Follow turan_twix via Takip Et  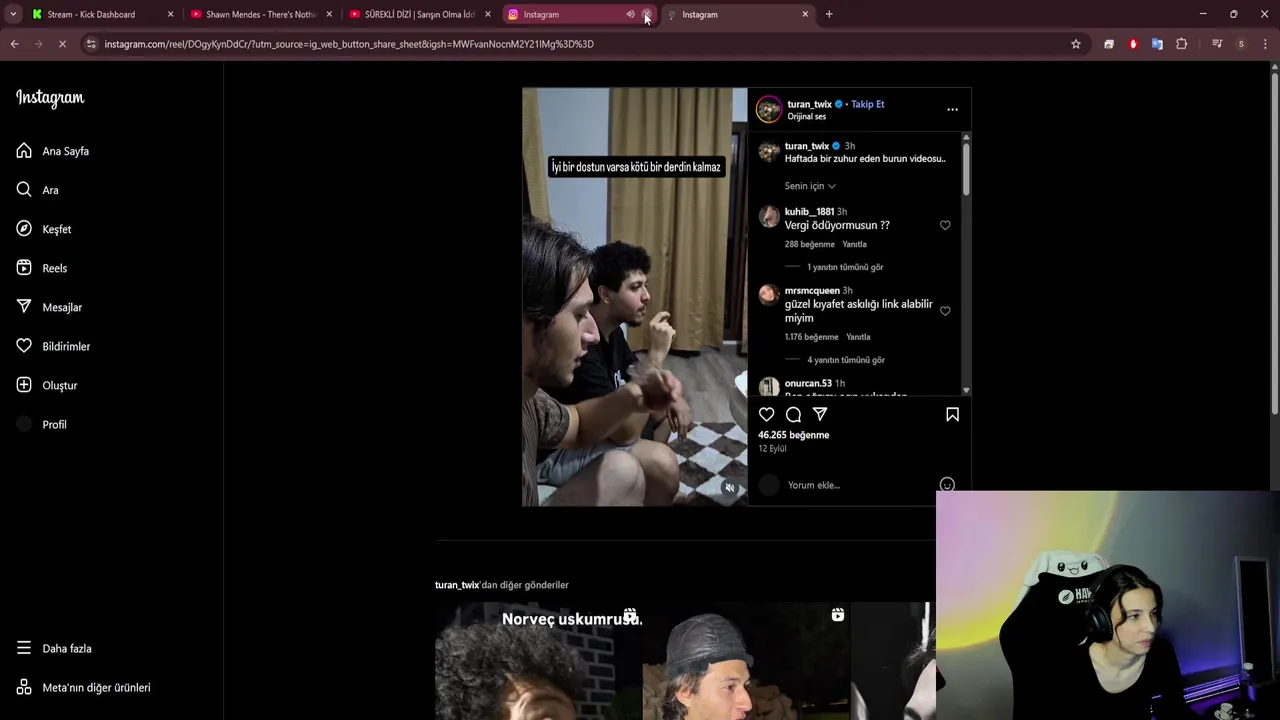[x=868, y=104]
